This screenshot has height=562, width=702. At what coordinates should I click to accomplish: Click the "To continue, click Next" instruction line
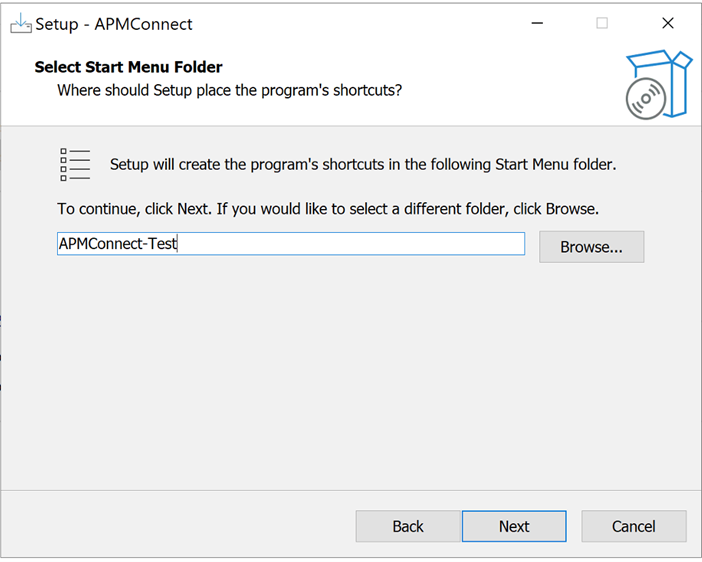point(328,209)
